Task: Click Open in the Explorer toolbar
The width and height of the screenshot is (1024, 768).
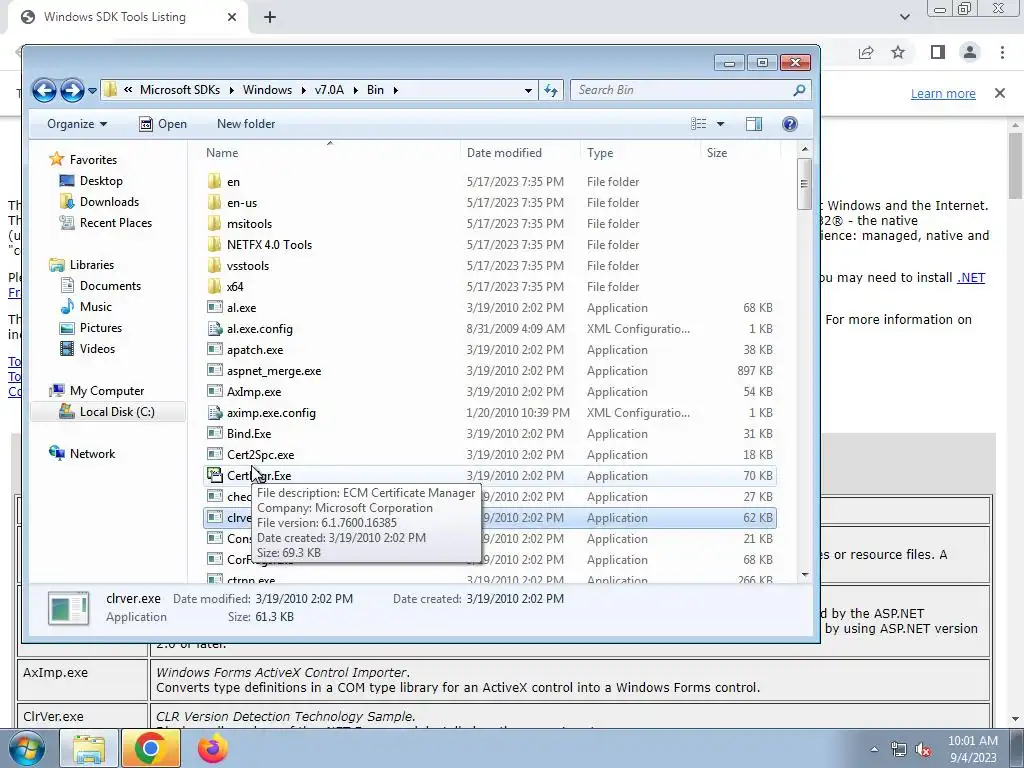Action: tap(163, 124)
